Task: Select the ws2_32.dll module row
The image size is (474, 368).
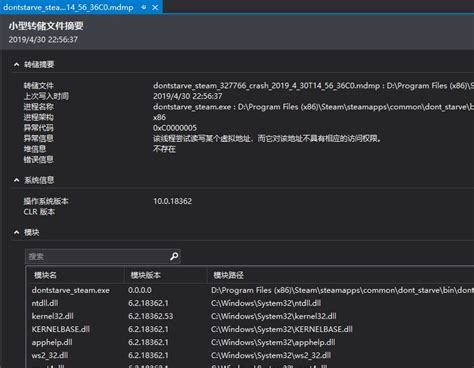Action: (251, 355)
